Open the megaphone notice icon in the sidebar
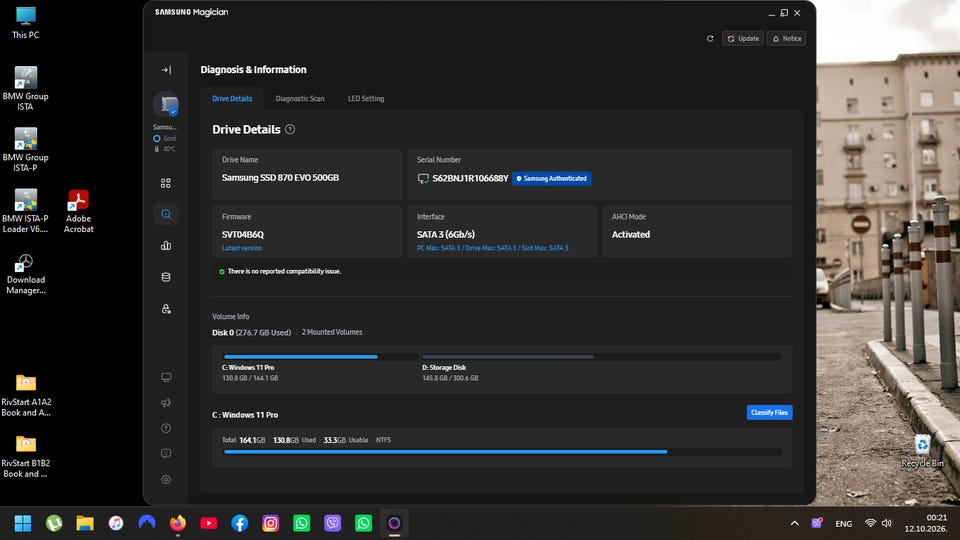Image resolution: width=960 pixels, height=540 pixels. (x=166, y=403)
